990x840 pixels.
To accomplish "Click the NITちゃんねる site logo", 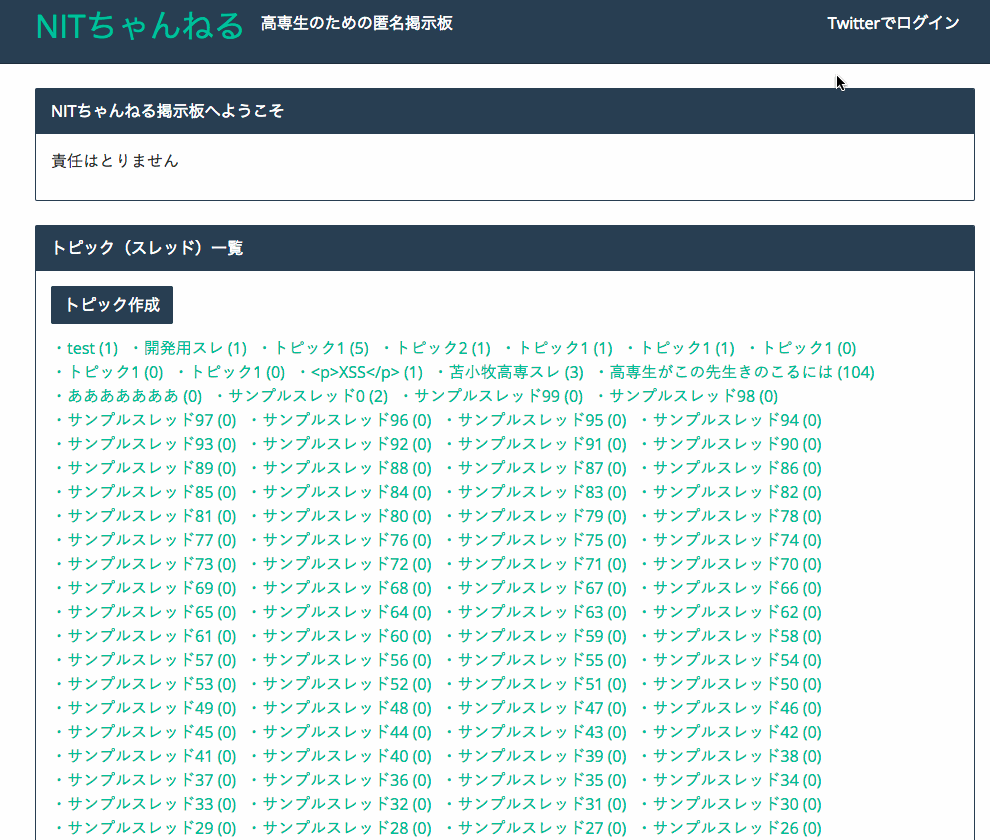I will click(x=140, y=27).
